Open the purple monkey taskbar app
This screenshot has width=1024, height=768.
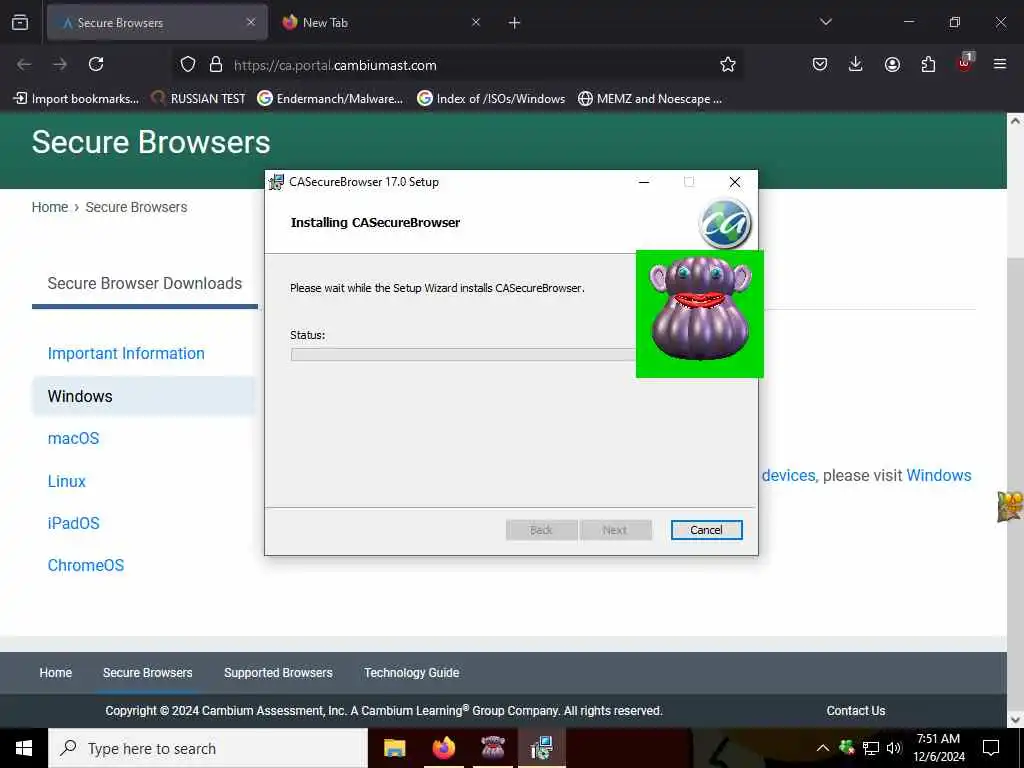coord(492,748)
